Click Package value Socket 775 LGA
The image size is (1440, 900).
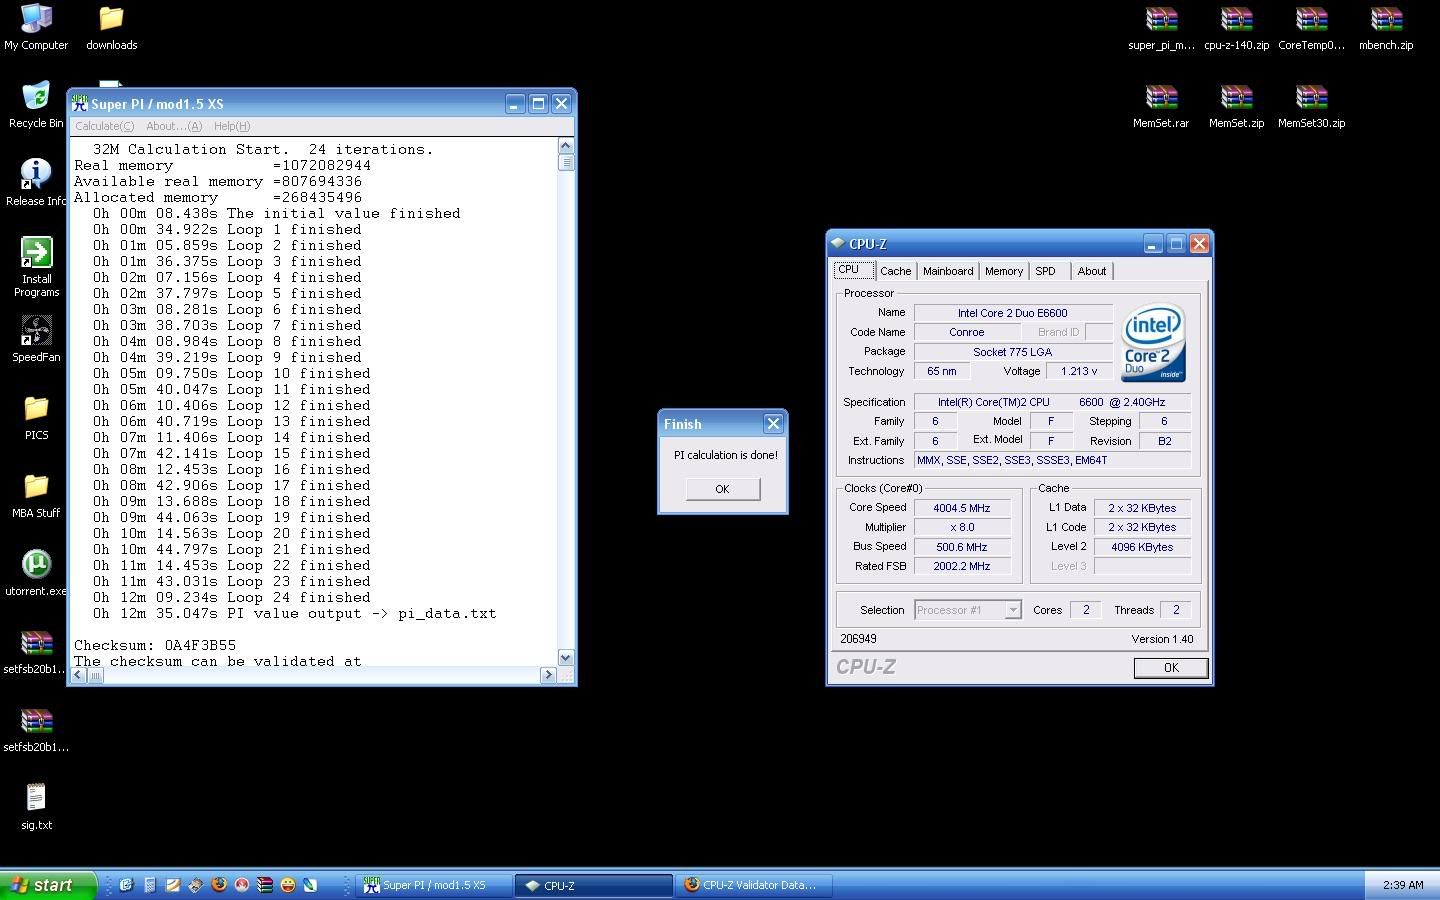point(1013,352)
